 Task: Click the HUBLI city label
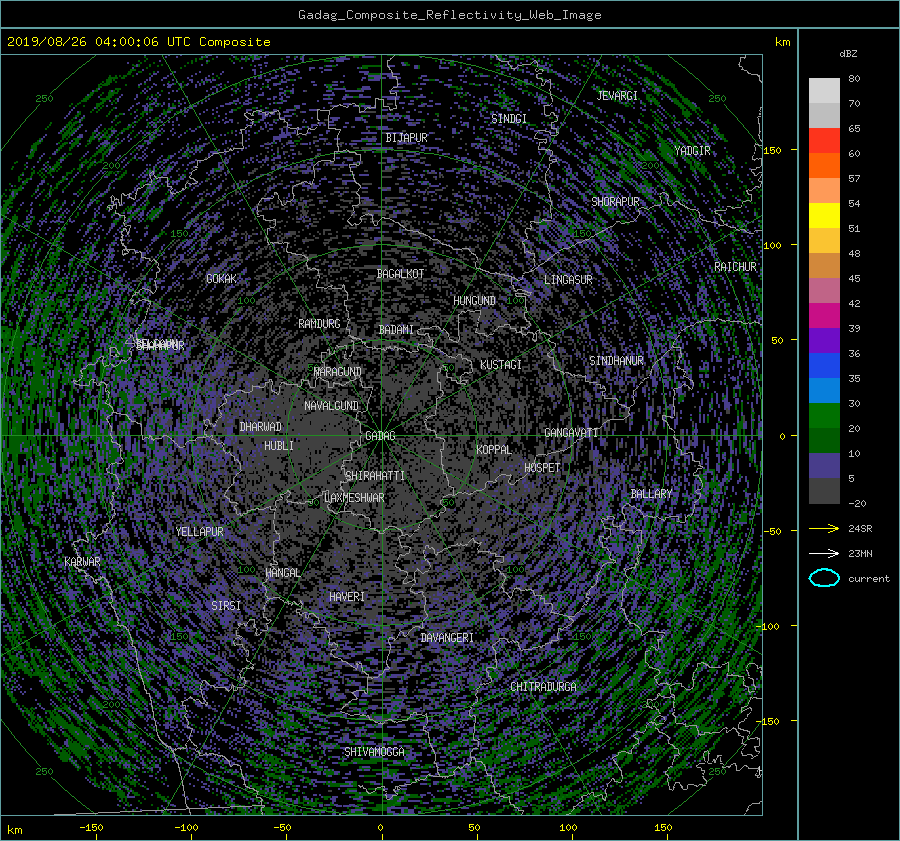(x=279, y=446)
